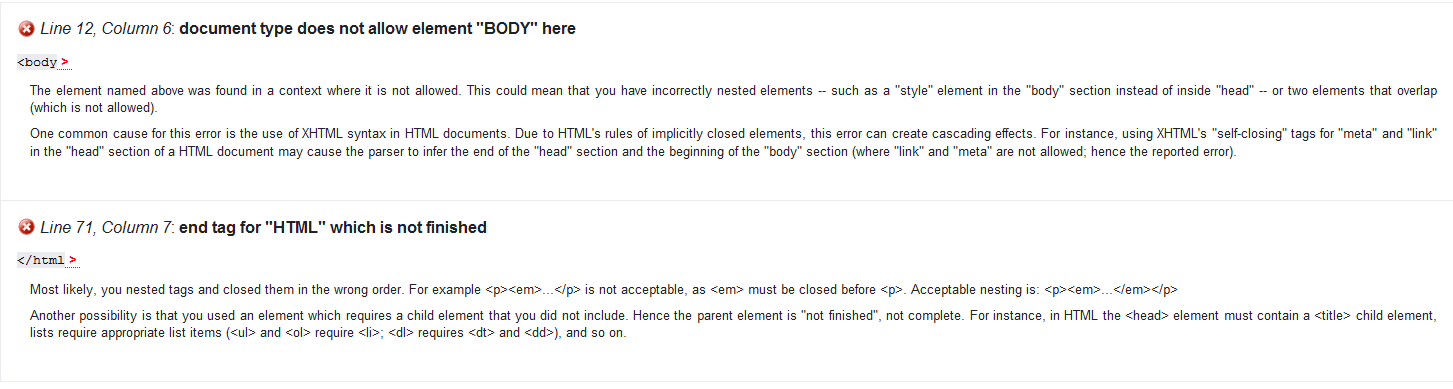Click the red arrow after the <body code
The image size is (1453, 389).
click(x=64, y=63)
